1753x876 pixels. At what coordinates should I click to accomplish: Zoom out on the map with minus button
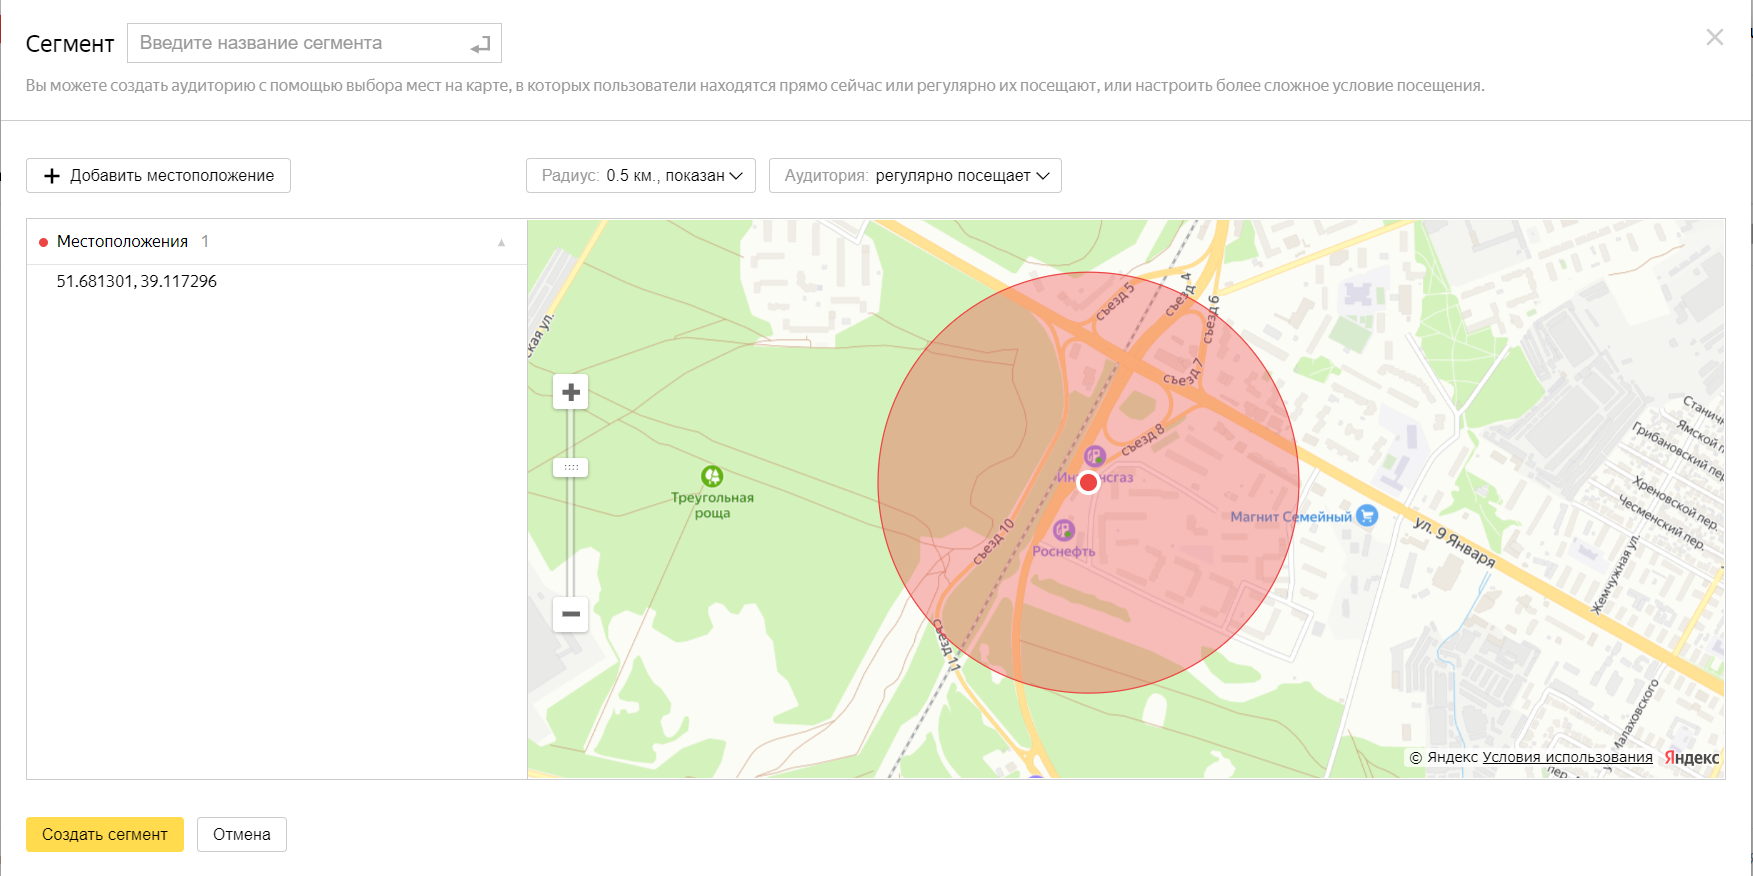pyautogui.click(x=571, y=614)
